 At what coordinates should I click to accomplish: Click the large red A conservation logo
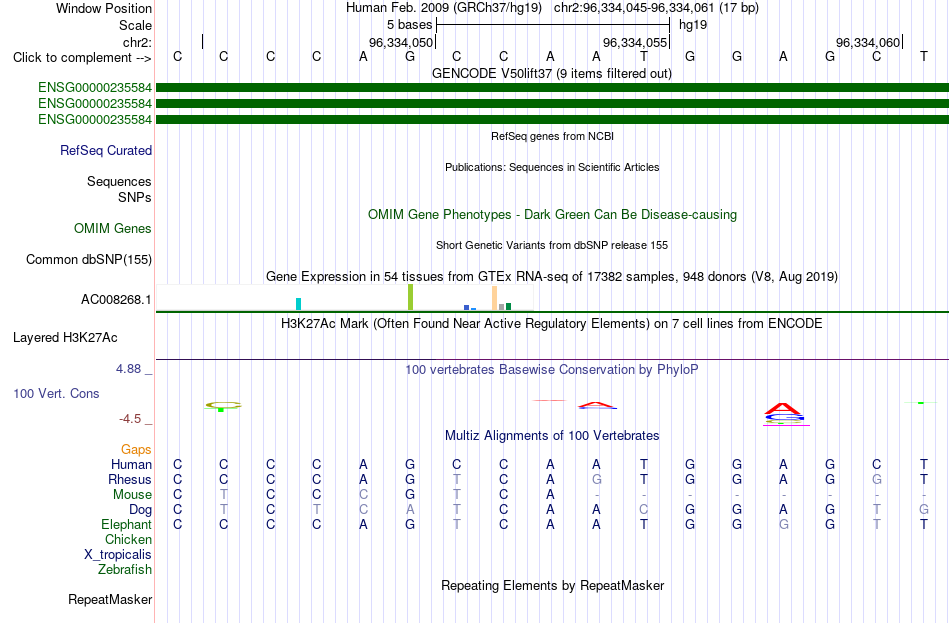coord(783,408)
